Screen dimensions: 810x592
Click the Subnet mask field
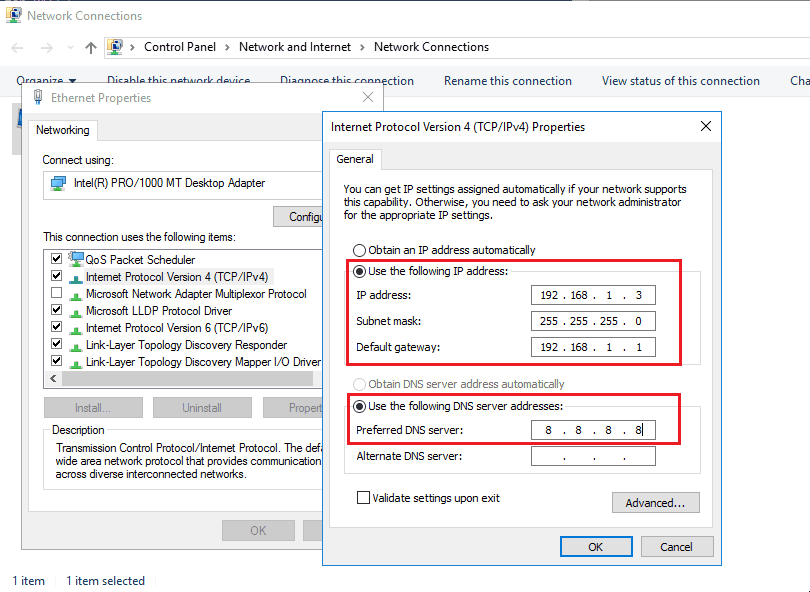593,321
